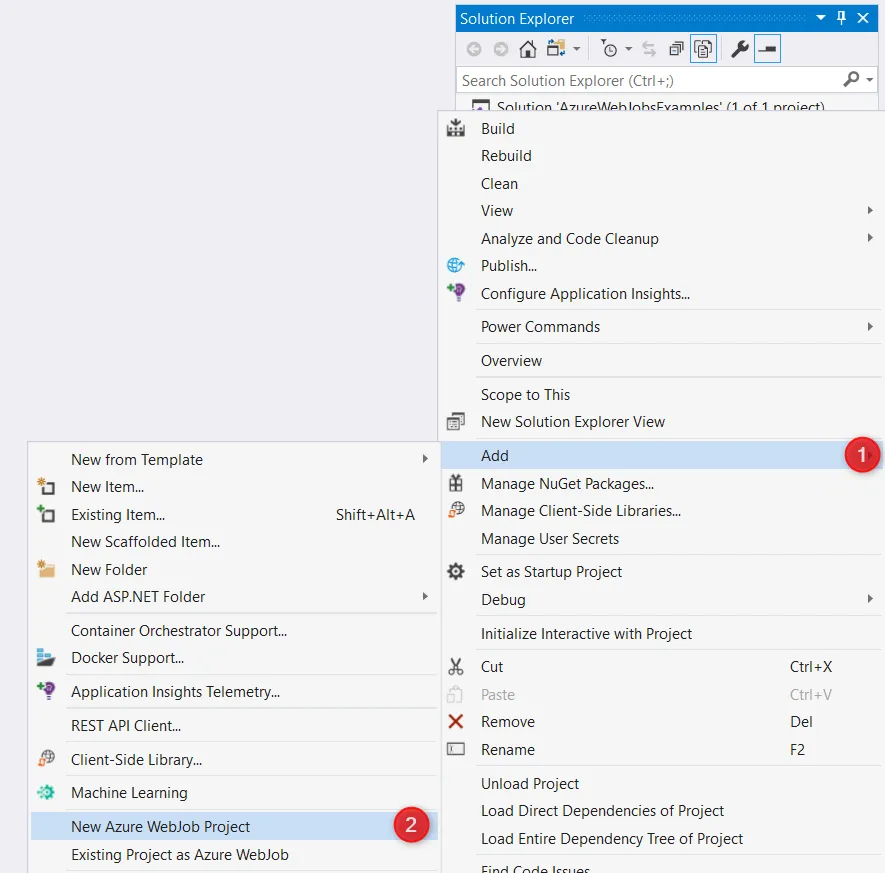This screenshot has width=885, height=873.
Task: Click the Existing Item icon
Action: (46, 514)
